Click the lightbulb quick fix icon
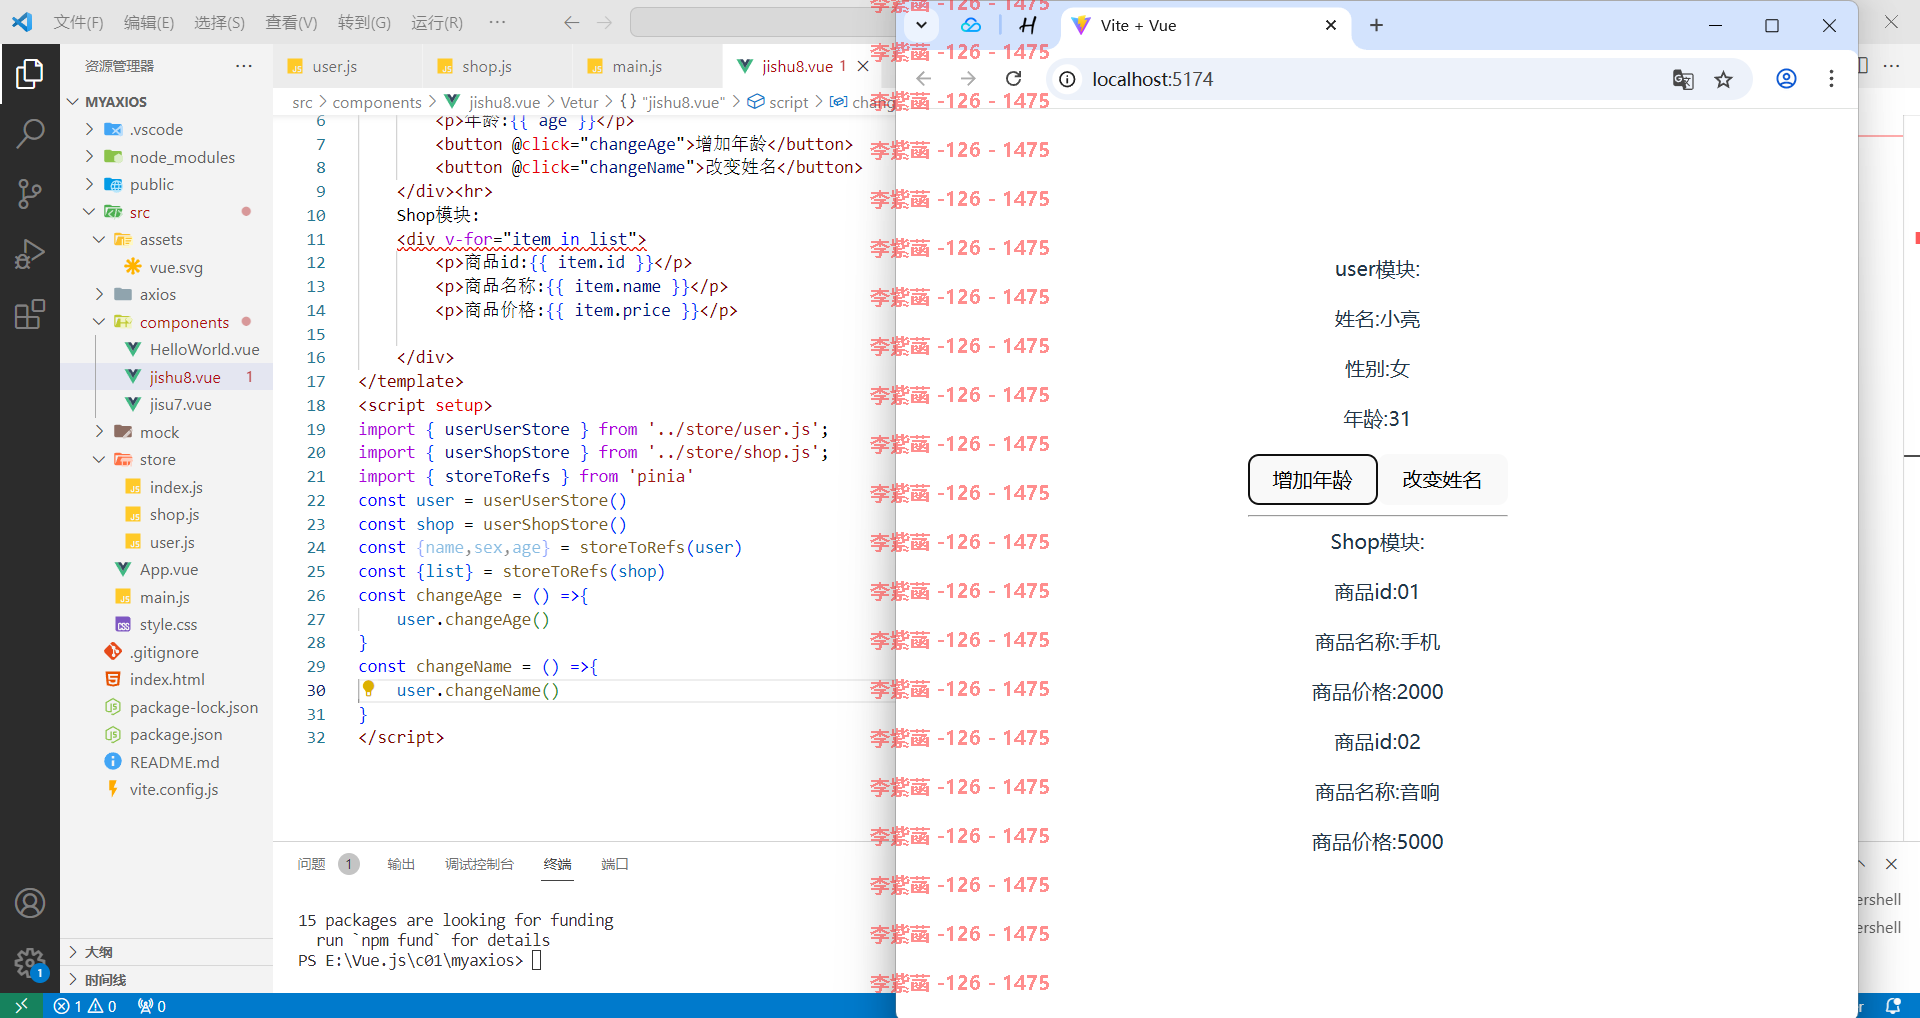The width and height of the screenshot is (1920, 1018). point(369,689)
